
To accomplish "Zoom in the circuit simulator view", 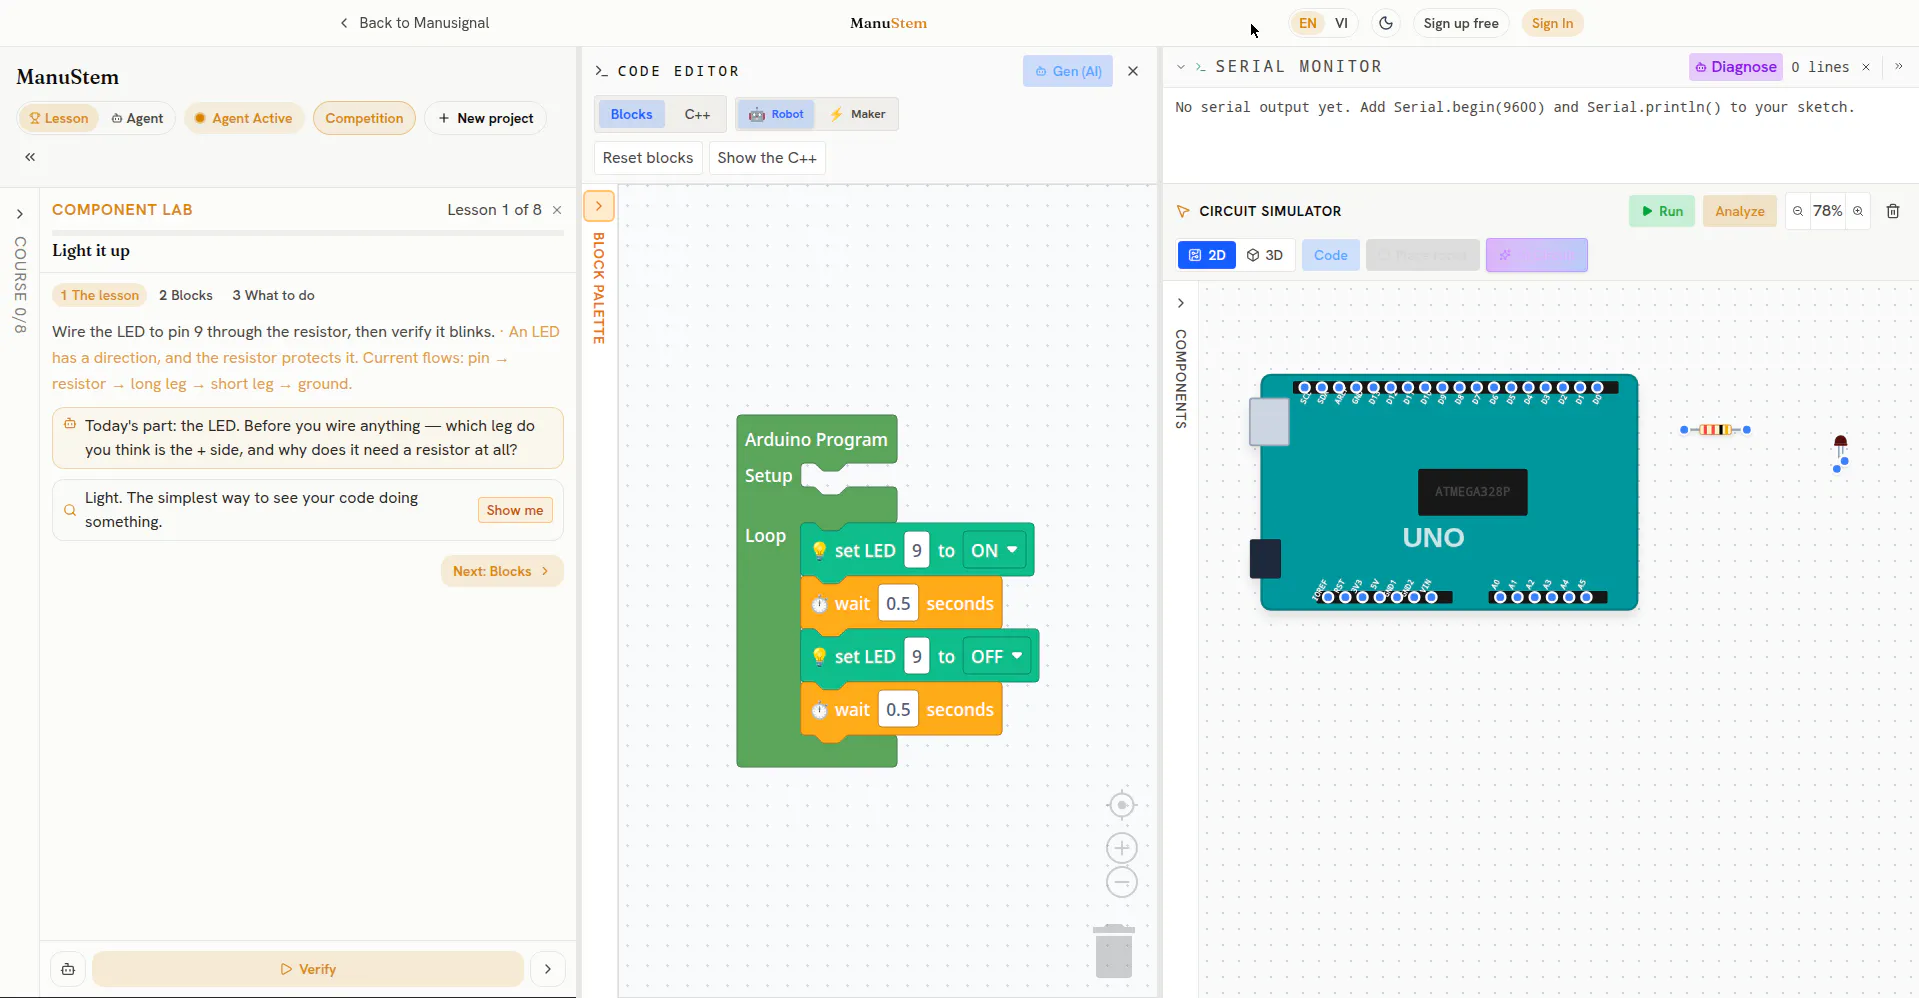I will pyautogui.click(x=1858, y=211).
